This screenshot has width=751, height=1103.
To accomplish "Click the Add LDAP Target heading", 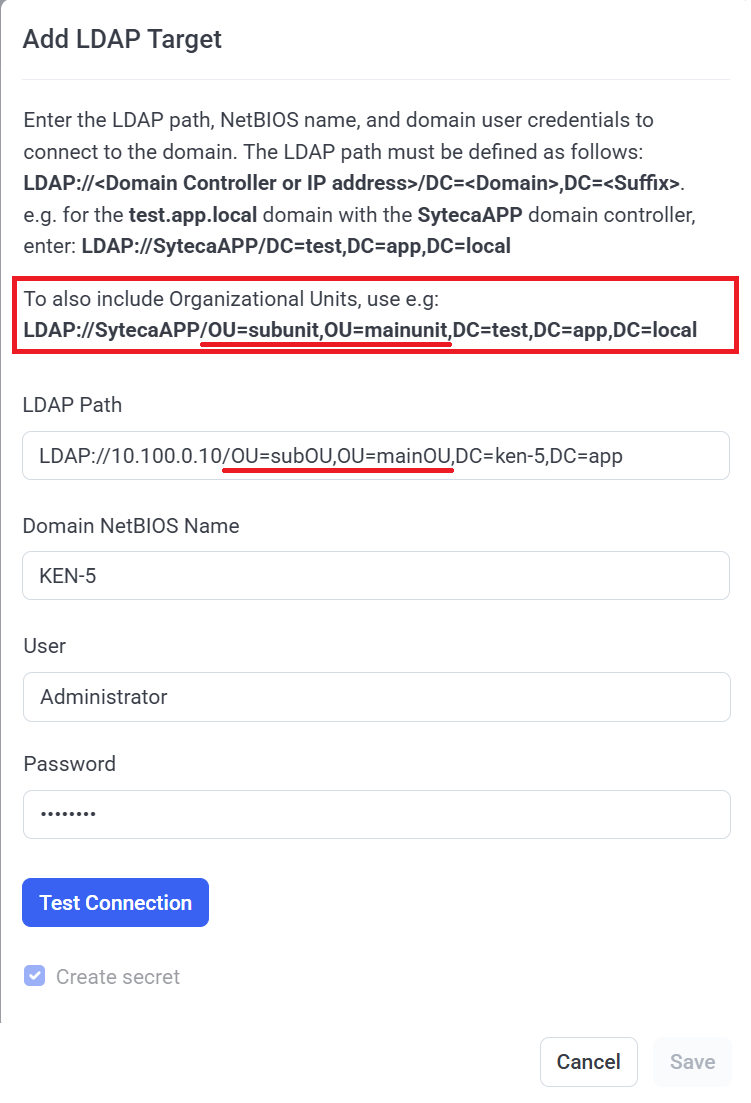I will (x=122, y=39).
